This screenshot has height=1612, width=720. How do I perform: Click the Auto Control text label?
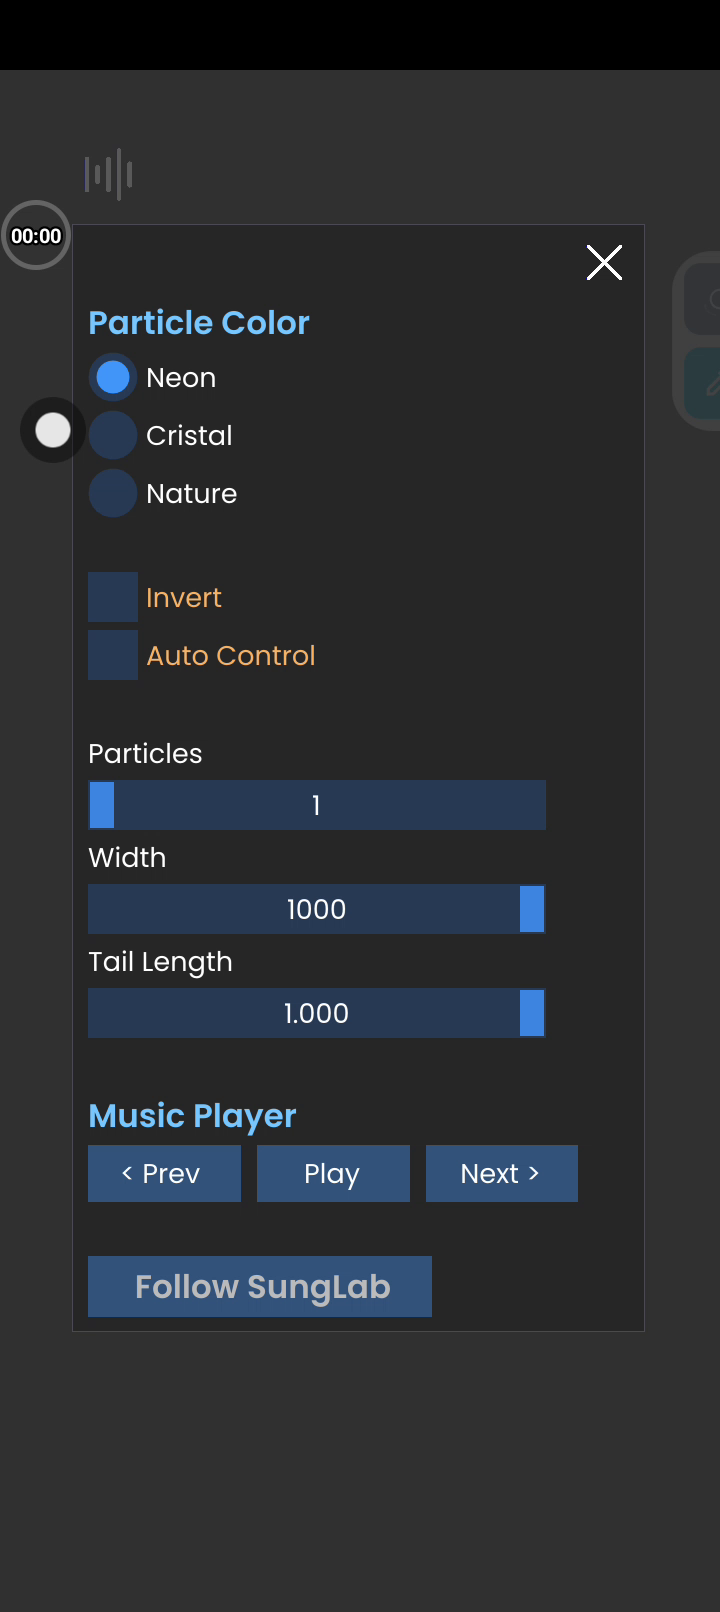click(x=231, y=656)
